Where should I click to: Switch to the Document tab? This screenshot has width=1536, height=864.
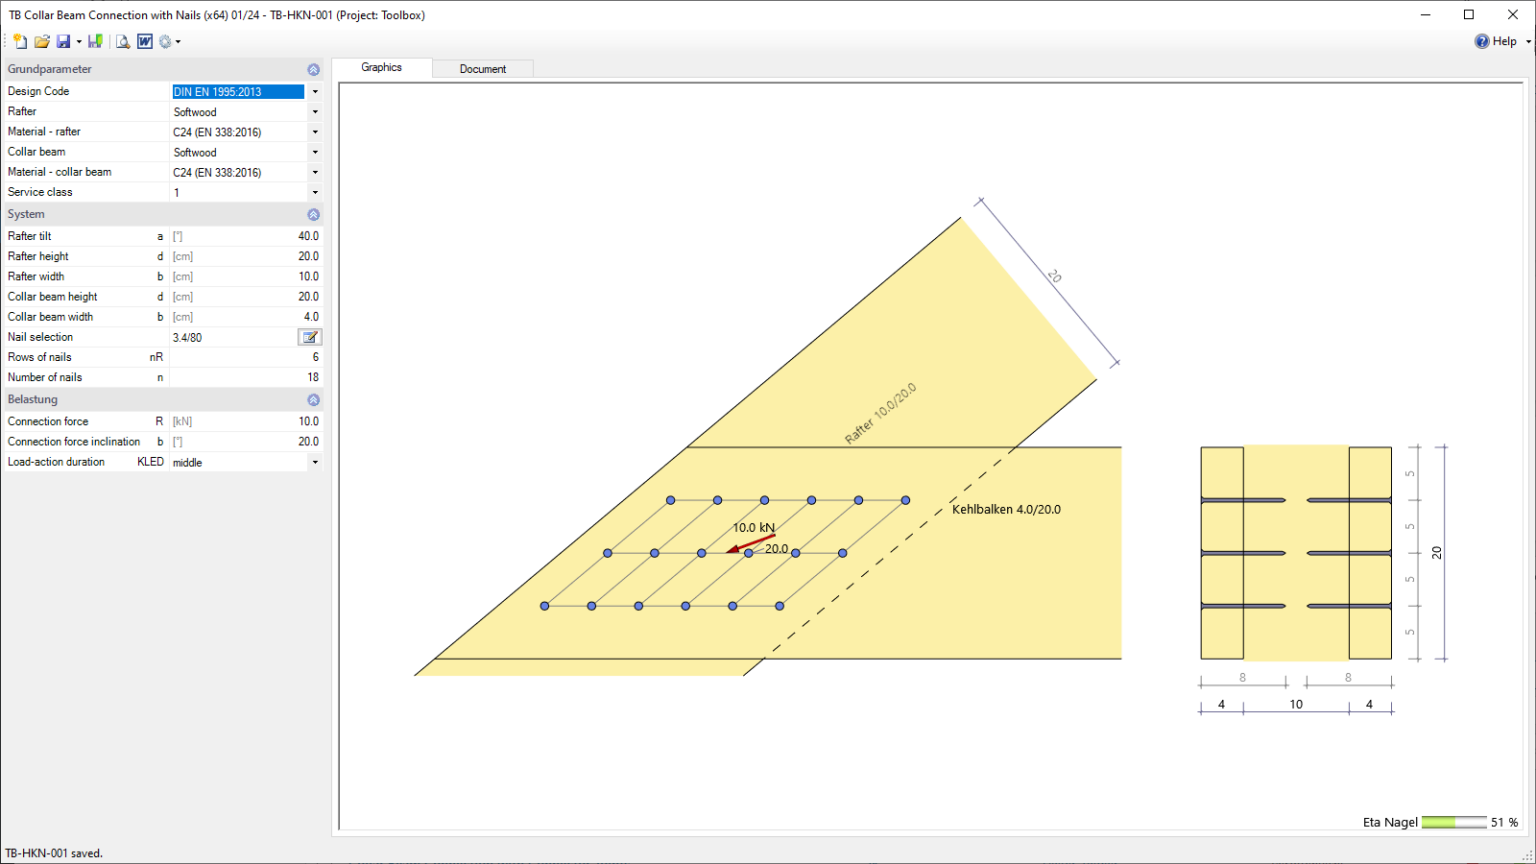coord(483,69)
